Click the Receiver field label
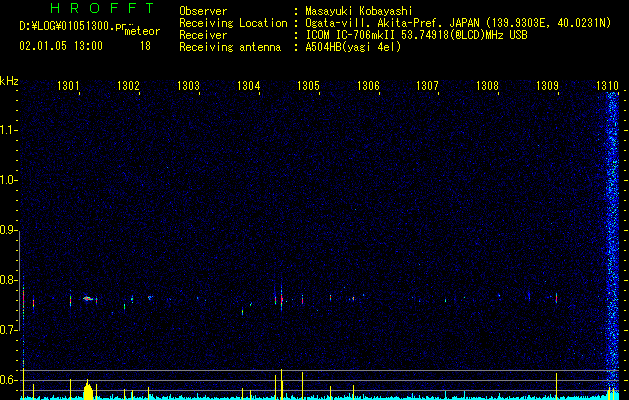Viewport: 629px width, 400px height. (203, 35)
